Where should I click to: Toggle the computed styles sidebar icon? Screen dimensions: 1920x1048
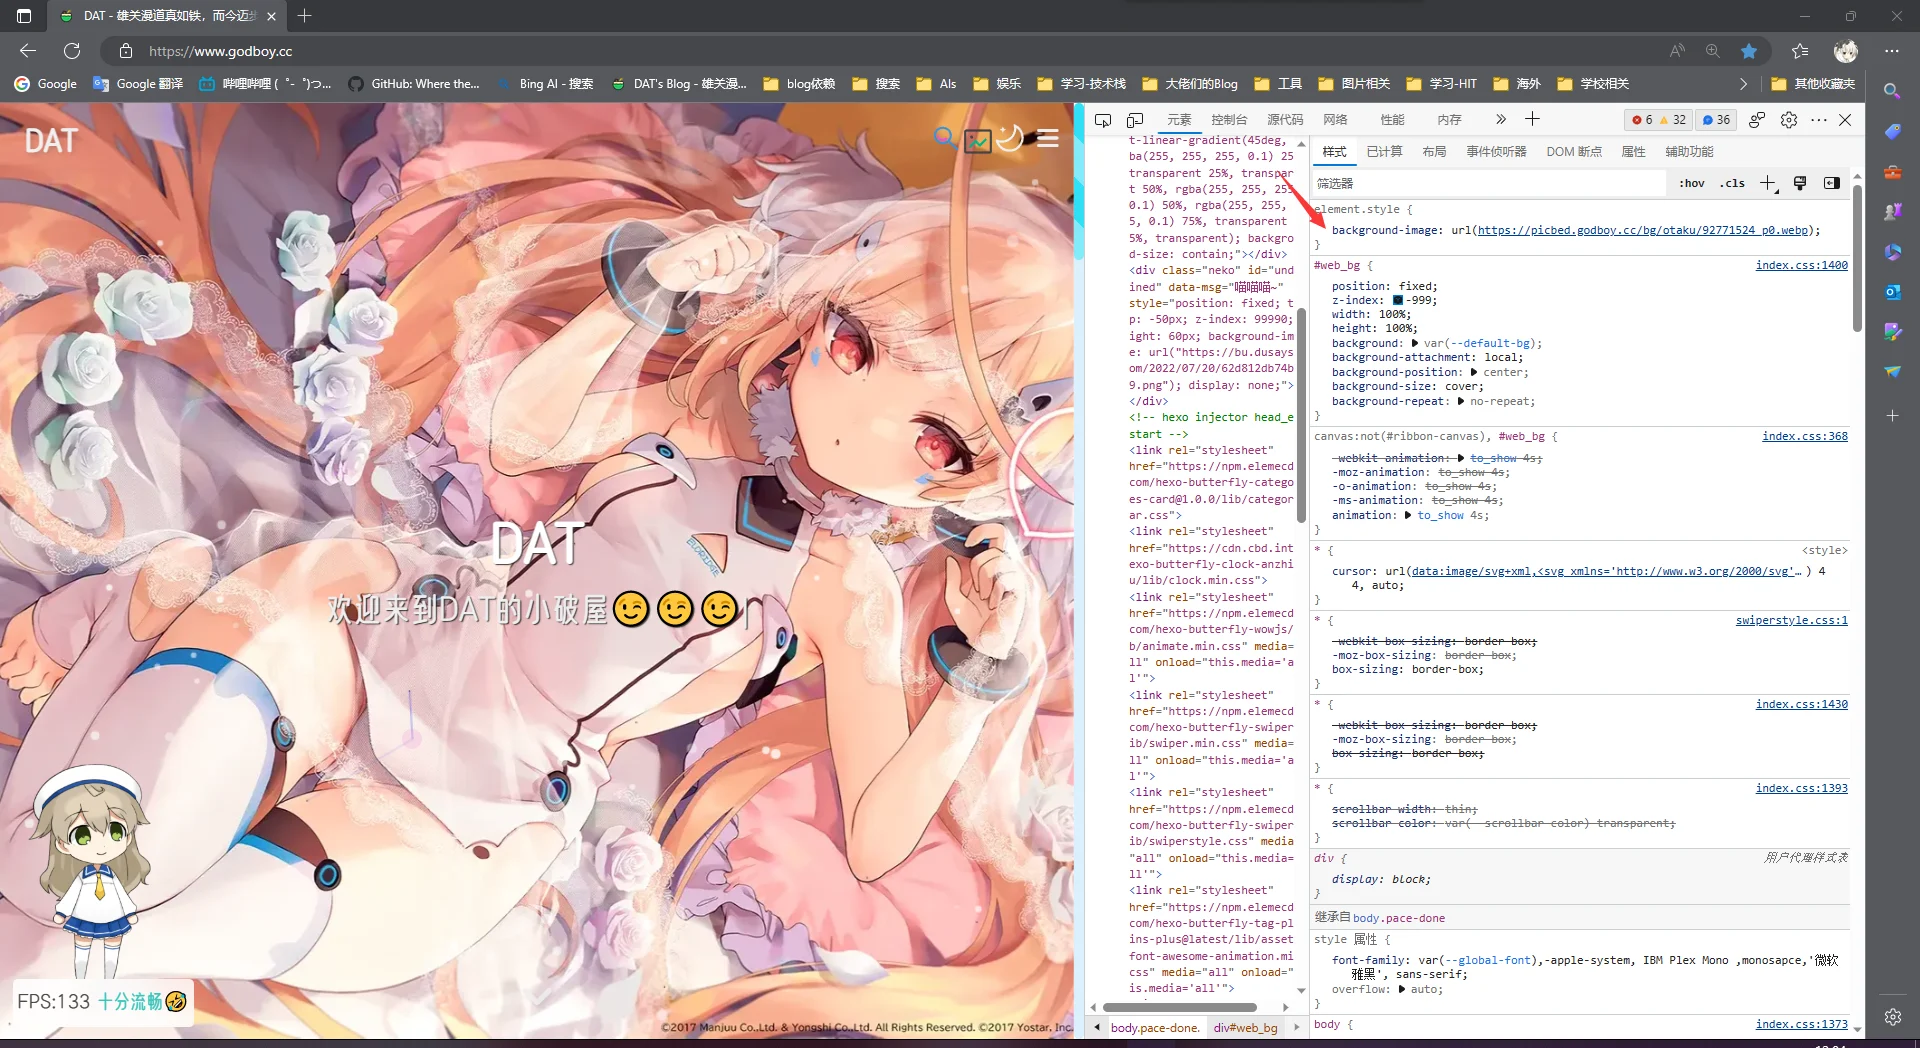coord(1831,183)
